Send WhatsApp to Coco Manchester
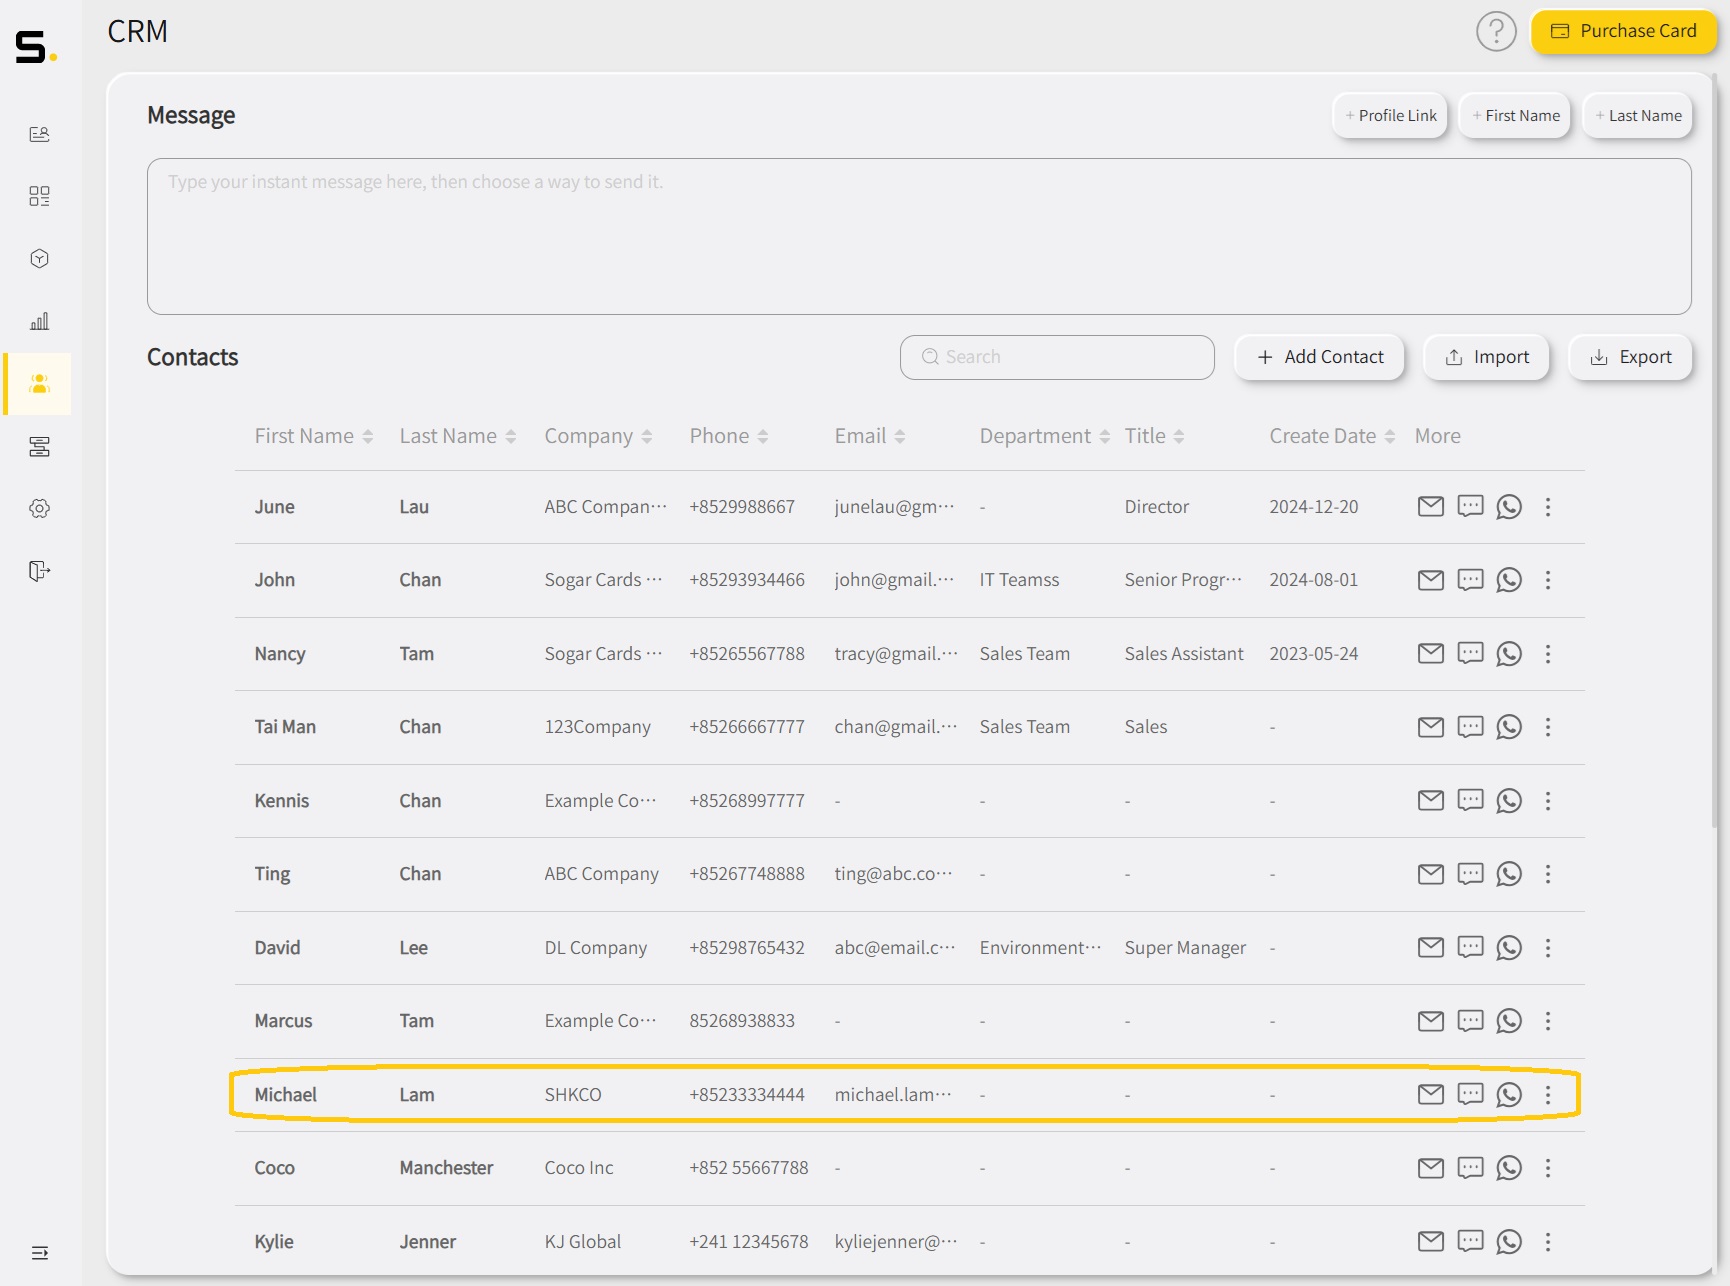This screenshot has width=1730, height=1286. tap(1509, 1168)
